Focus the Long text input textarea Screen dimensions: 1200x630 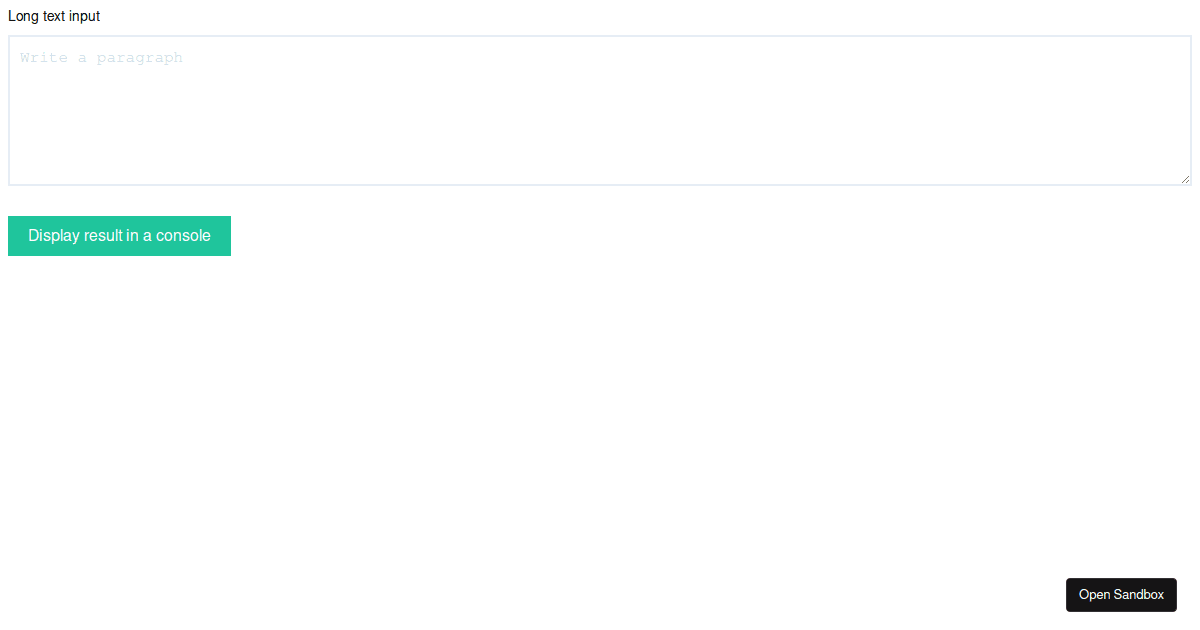[x=600, y=111]
